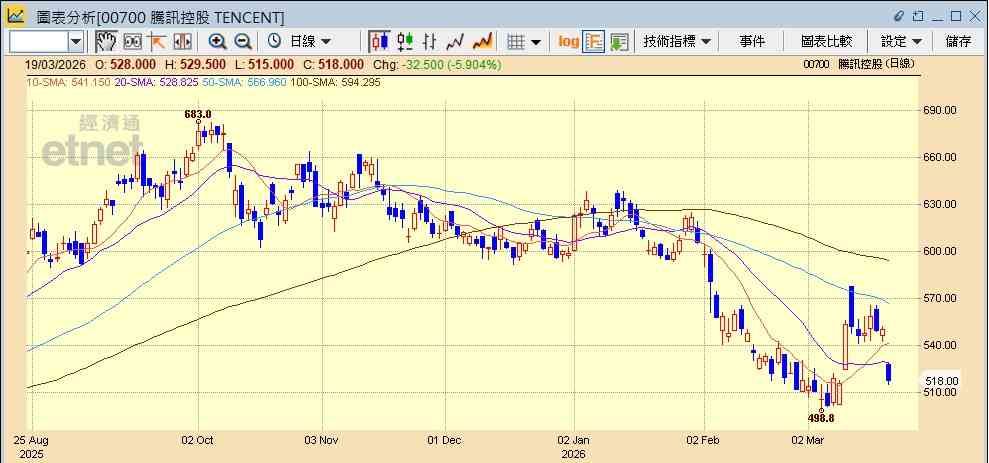Viewport: 989px width, 463px height.
Task: Switch to the line chart type
Action: tap(455, 42)
